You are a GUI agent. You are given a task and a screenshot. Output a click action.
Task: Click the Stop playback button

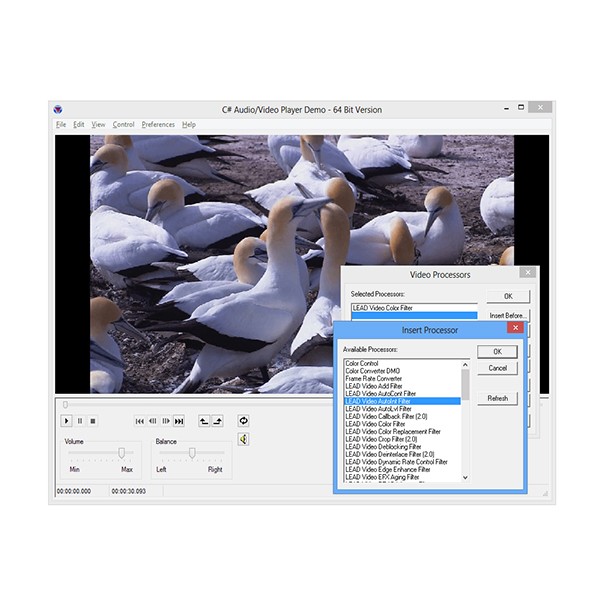[x=94, y=421]
